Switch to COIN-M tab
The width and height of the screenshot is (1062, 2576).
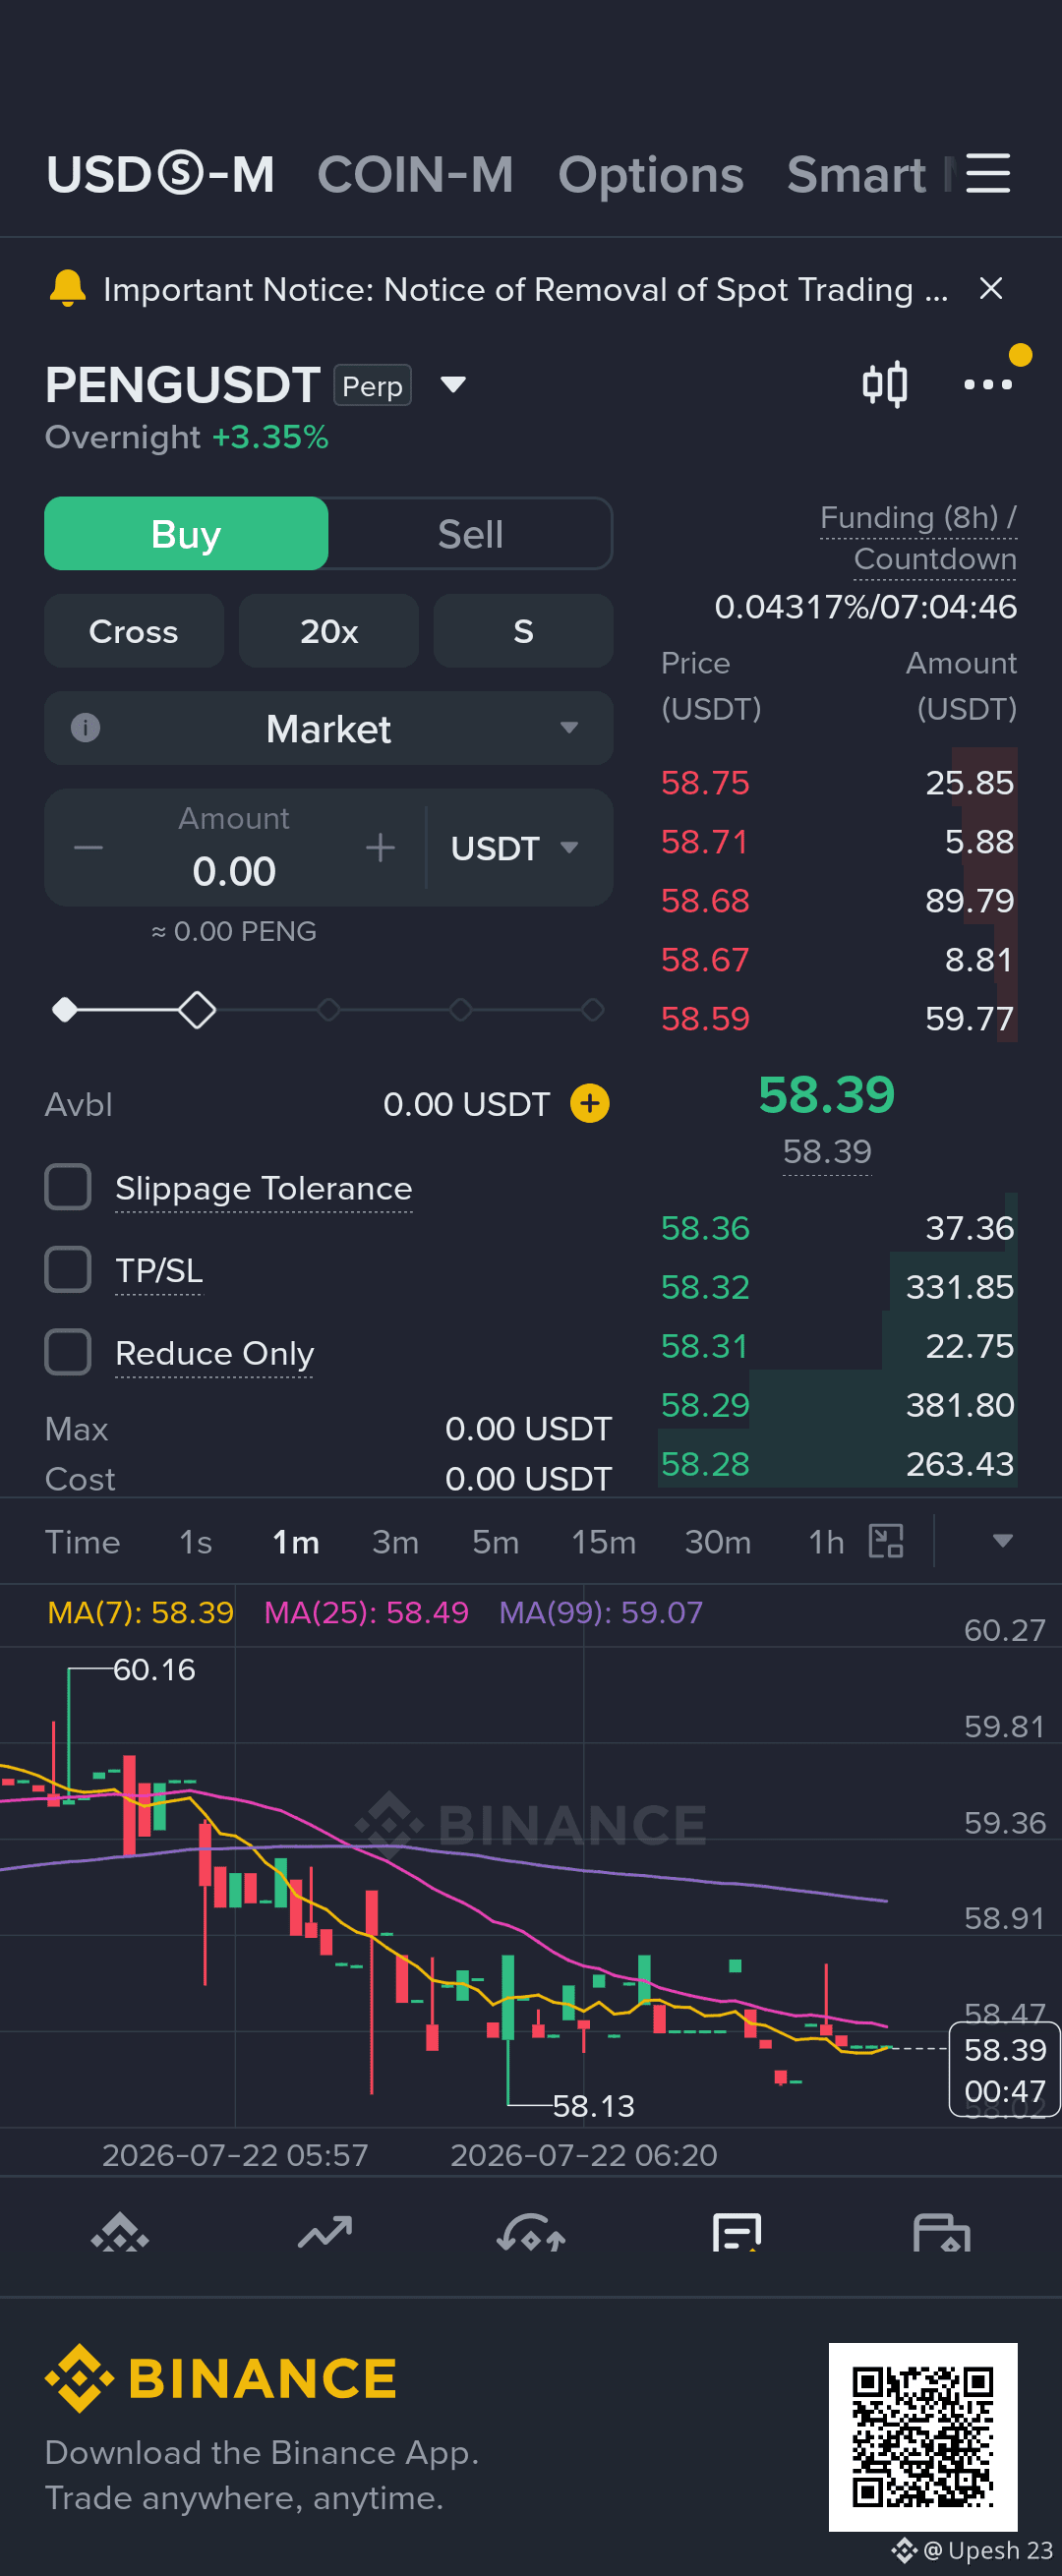416,175
